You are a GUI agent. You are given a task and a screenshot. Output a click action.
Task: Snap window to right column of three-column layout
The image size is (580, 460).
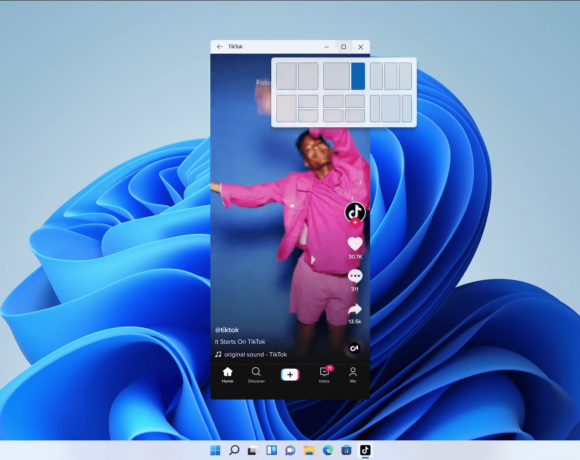click(405, 76)
